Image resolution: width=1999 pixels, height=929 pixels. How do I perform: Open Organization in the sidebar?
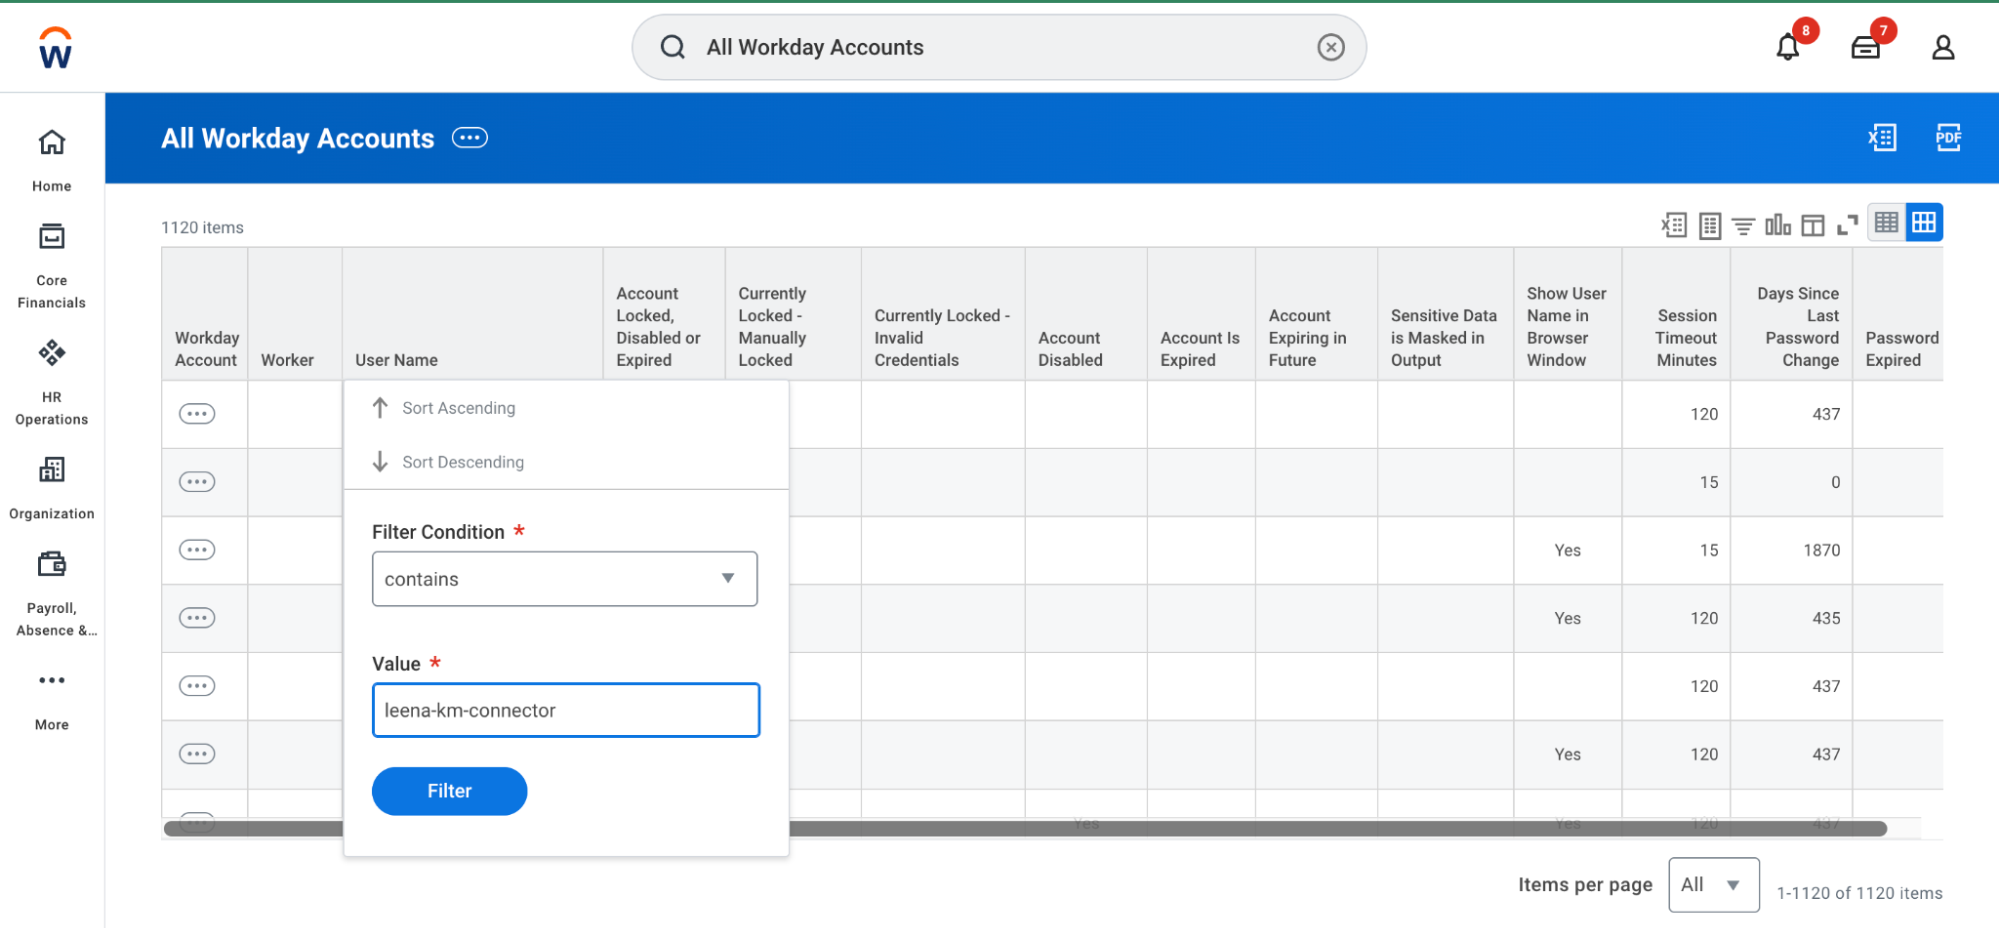tap(52, 488)
